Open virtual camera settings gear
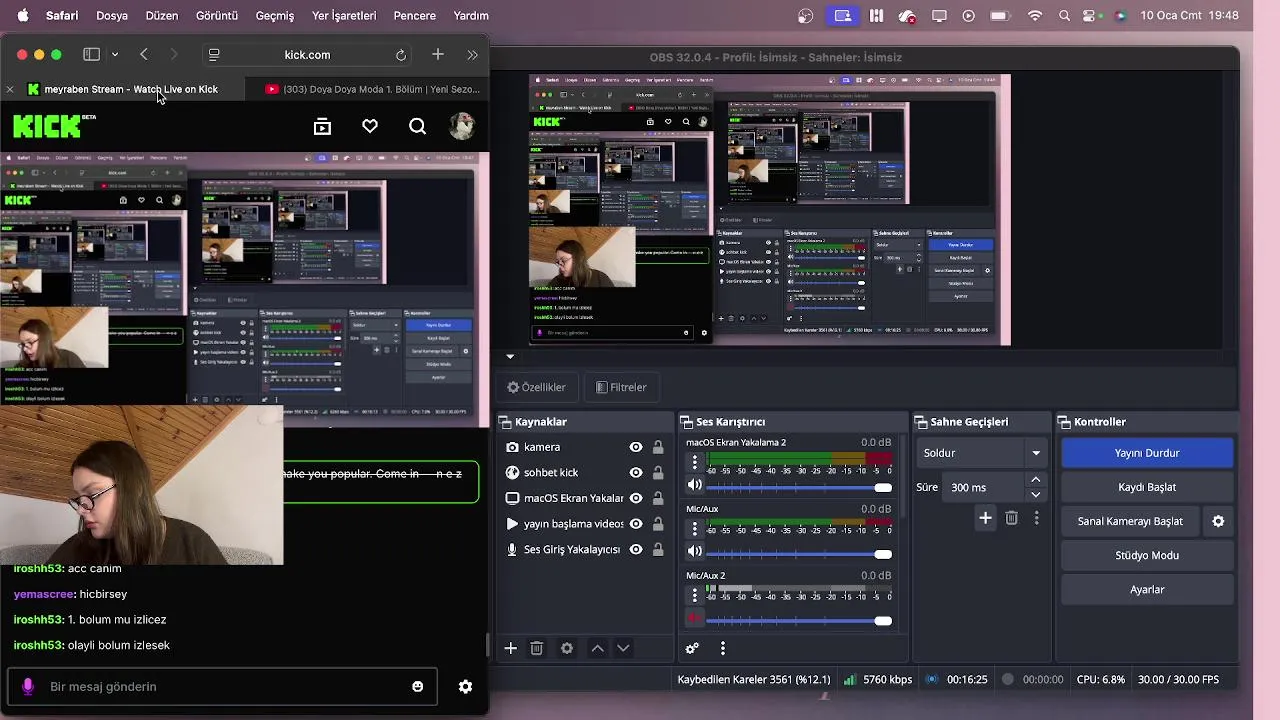This screenshot has height=720, width=1280. [1218, 521]
